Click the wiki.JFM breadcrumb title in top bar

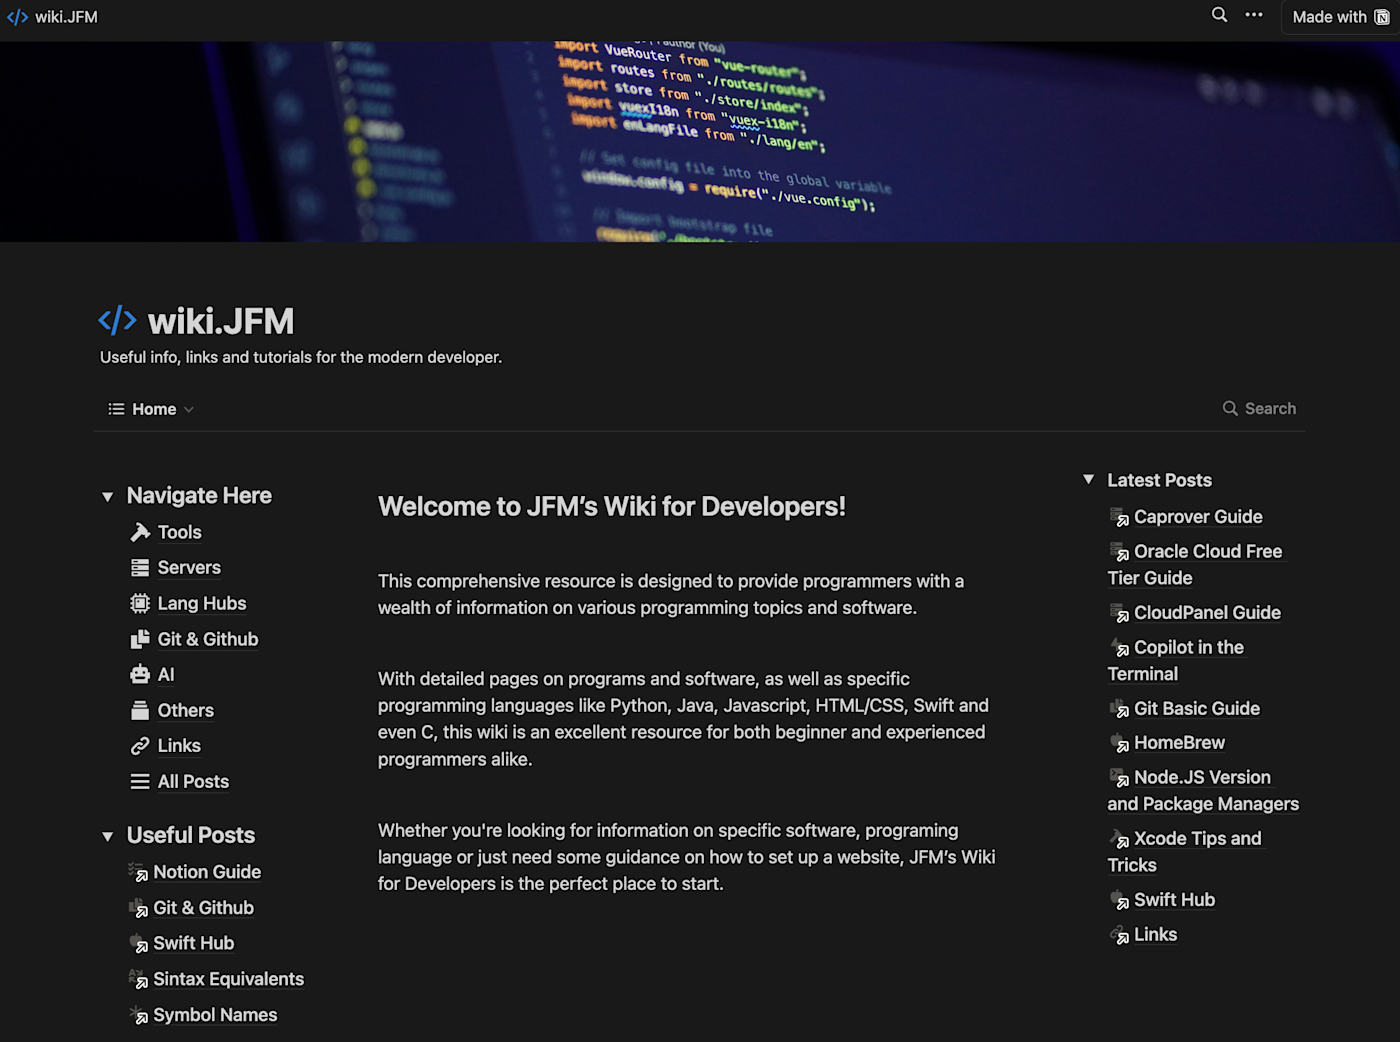(x=66, y=17)
